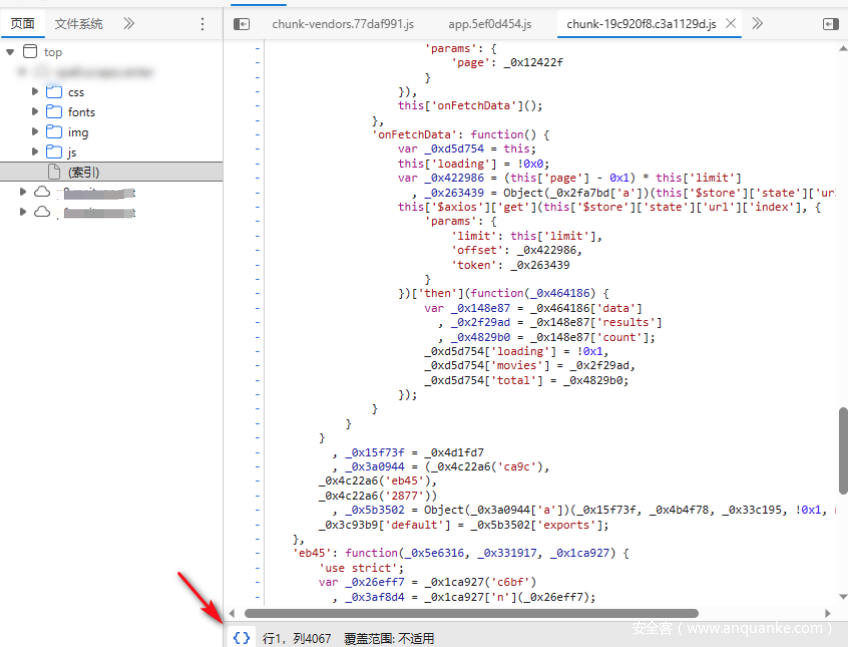The height and width of the screenshot is (647, 848).
Task: Toggle the debugger sidebar icon at right
Action: 830,24
